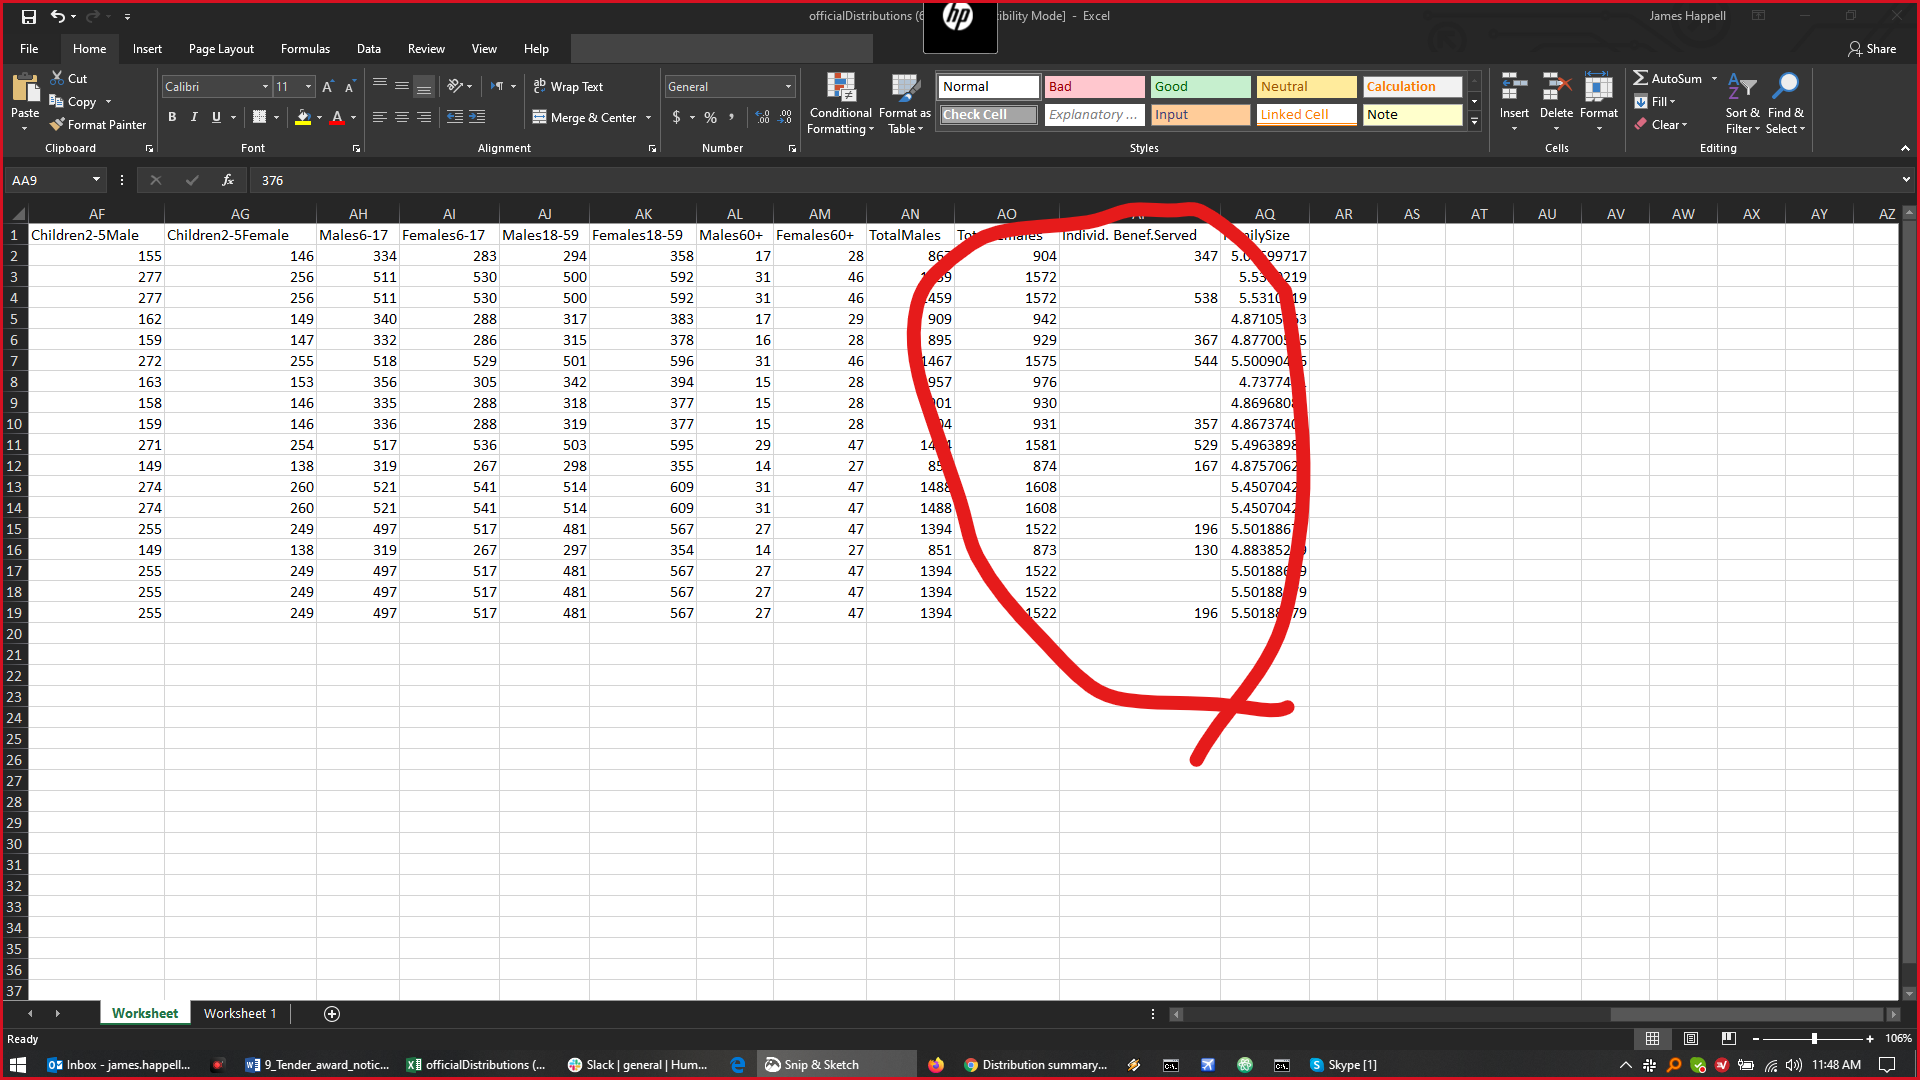Toggle Merge & Center for selection
Viewport: 1920px width, 1080px height.
585,117
